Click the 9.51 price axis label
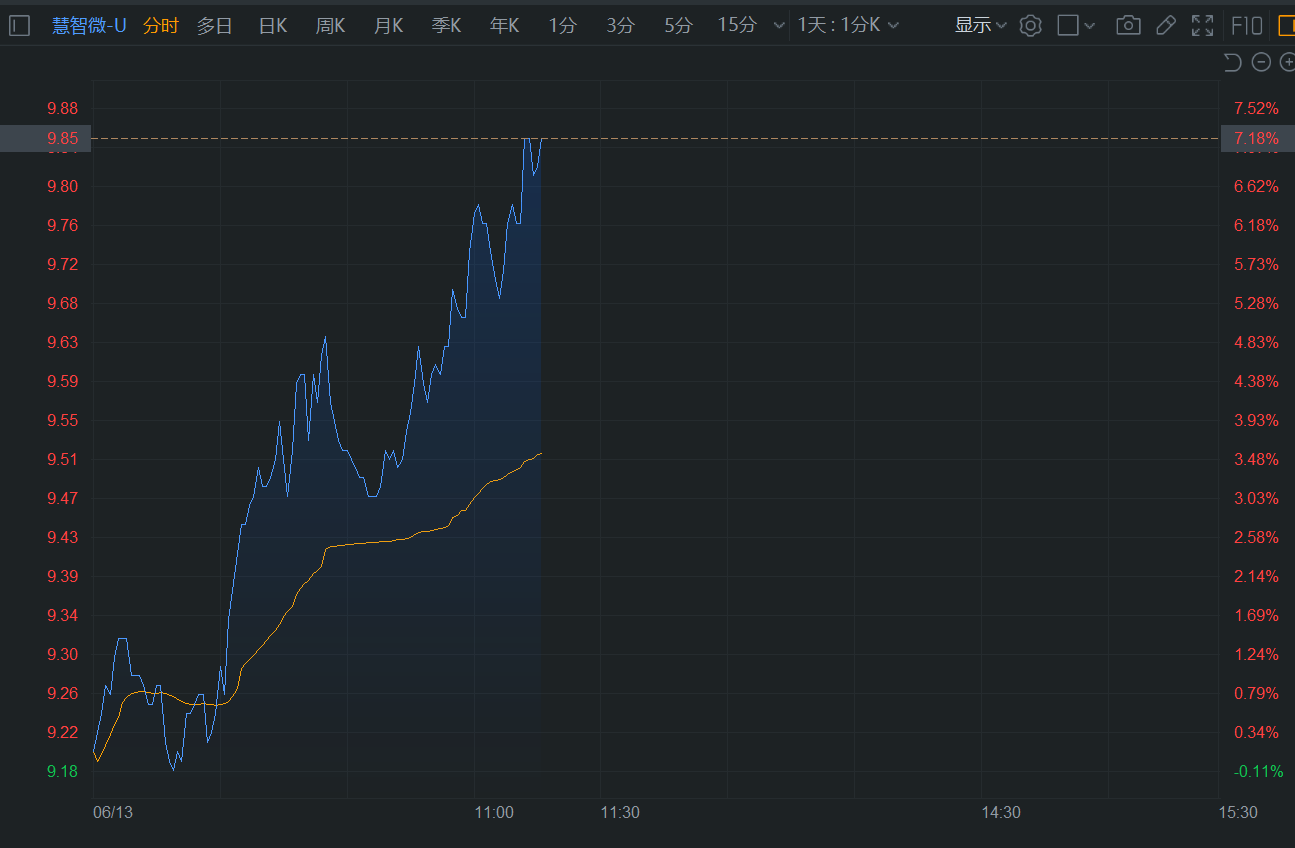The width and height of the screenshot is (1295, 848). (62, 459)
